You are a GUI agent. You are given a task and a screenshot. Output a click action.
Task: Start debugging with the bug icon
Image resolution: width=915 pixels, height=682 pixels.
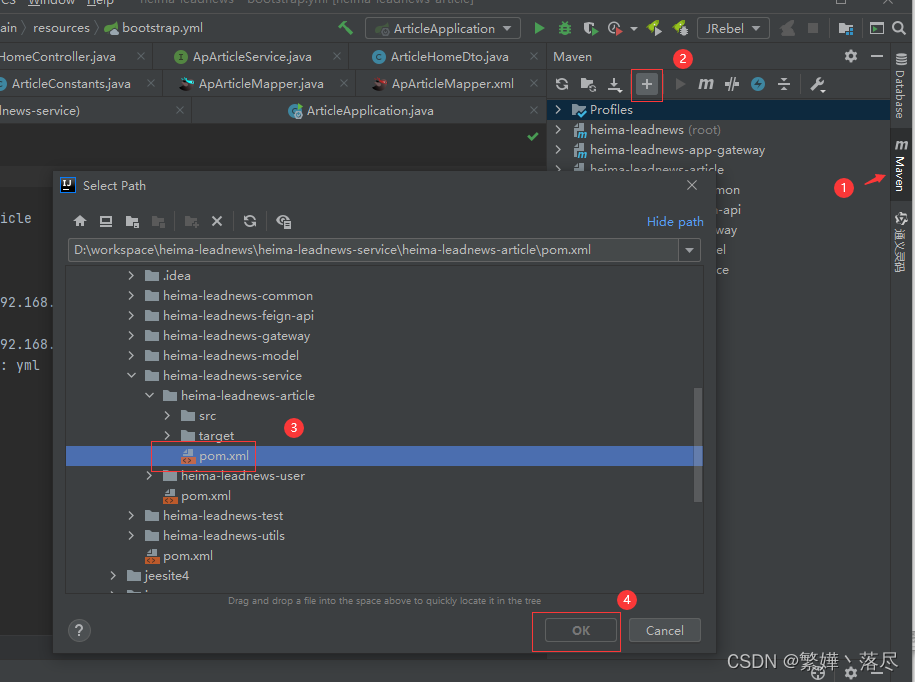click(564, 28)
